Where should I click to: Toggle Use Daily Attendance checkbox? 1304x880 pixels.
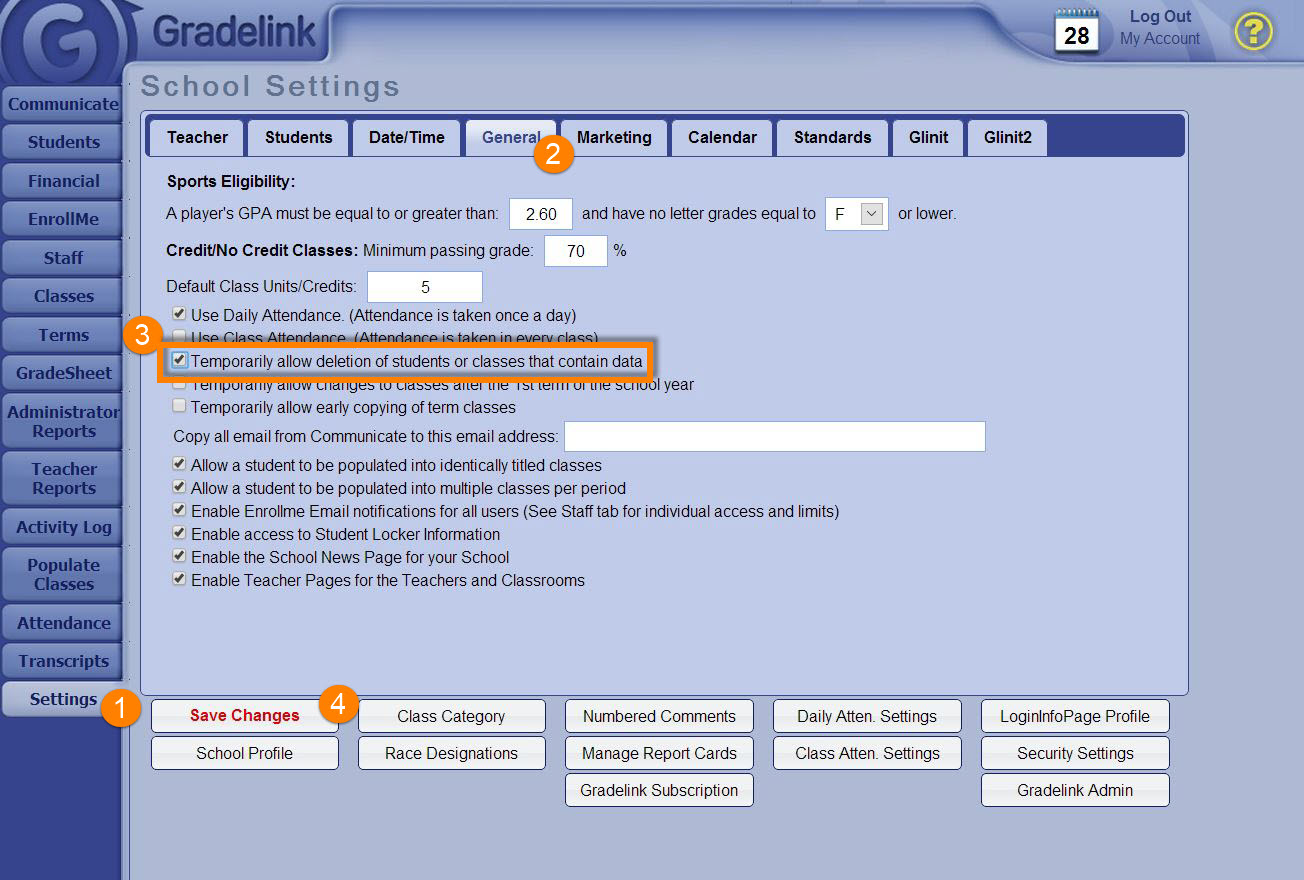click(180, 314)
